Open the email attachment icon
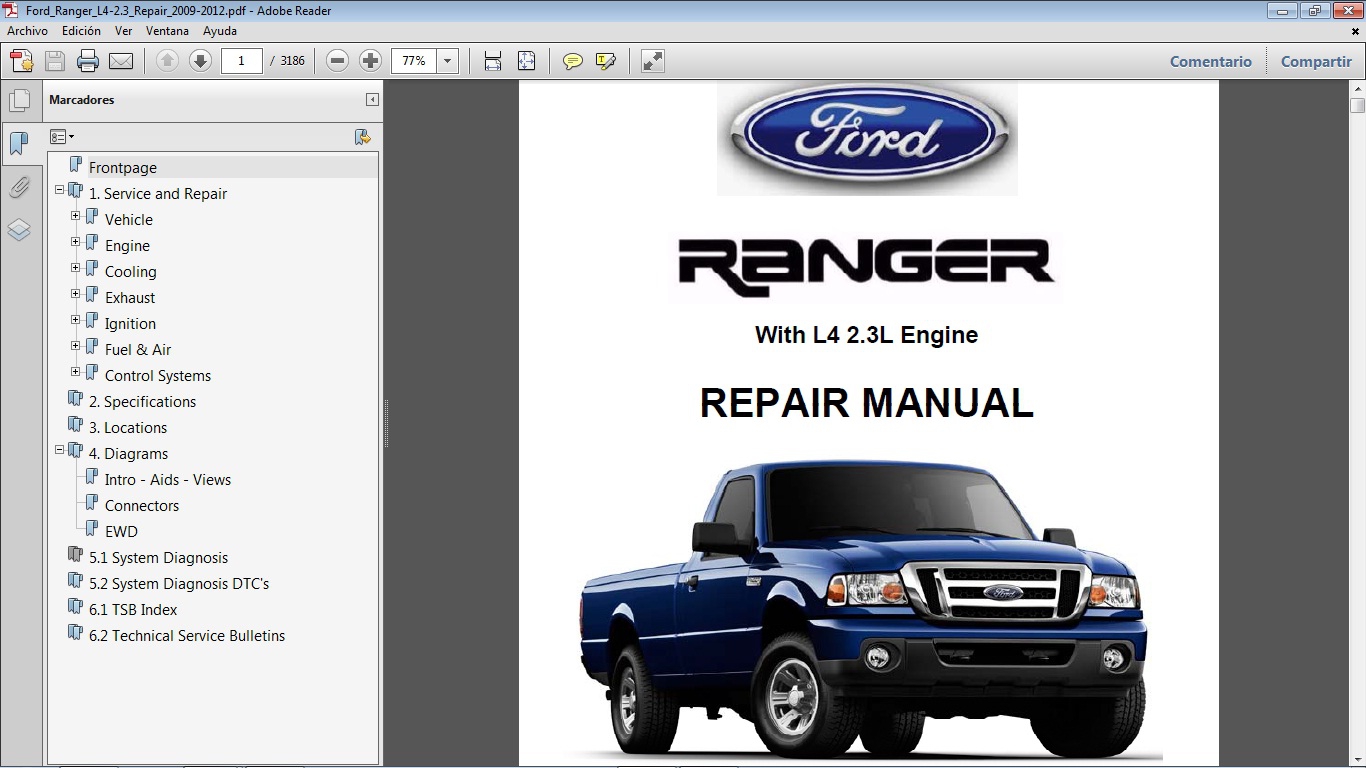Screen dimensions: 1366x768 click(x=119, y=61)
